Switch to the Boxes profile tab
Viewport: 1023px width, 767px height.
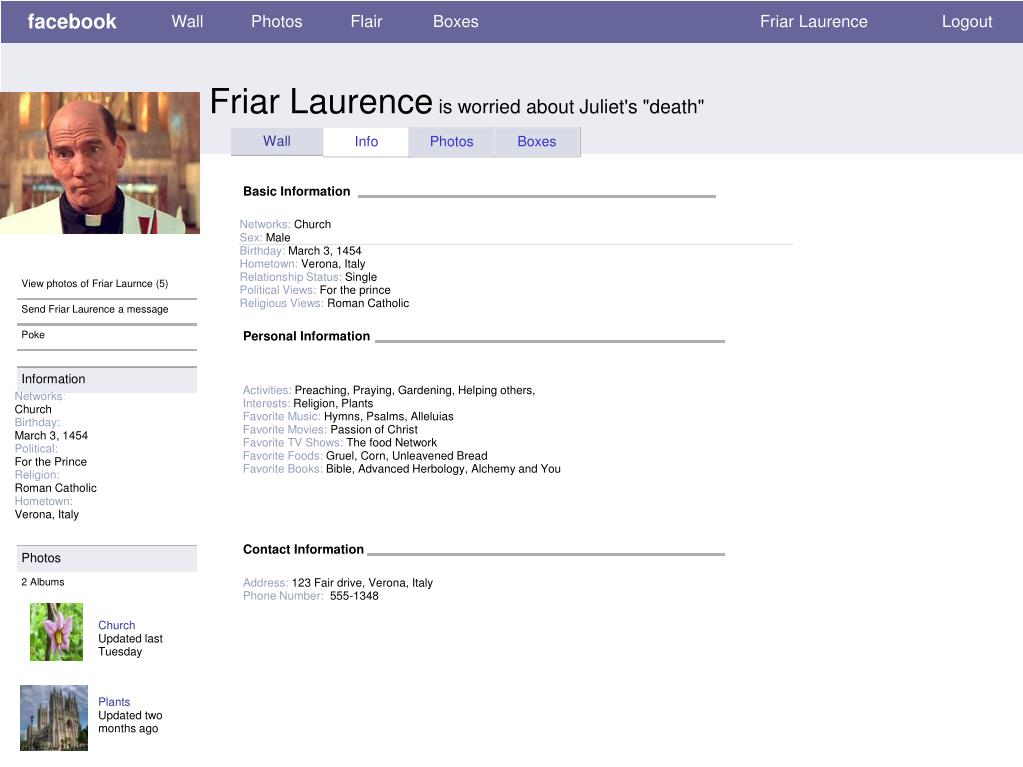pos(537,142)
